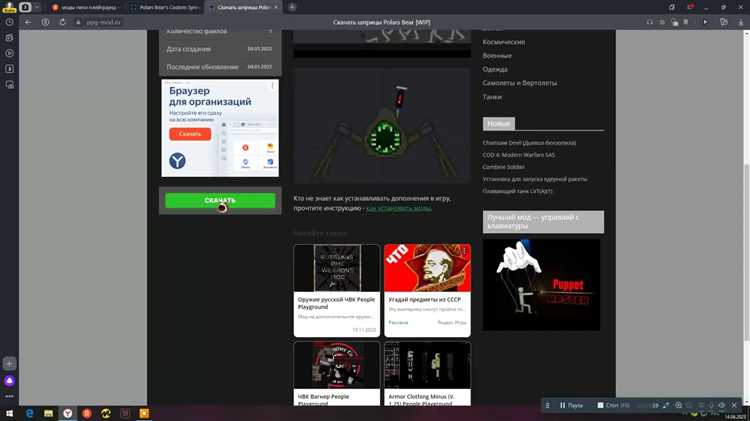Click the ppg-mod.ru address field

click(104, 22)
